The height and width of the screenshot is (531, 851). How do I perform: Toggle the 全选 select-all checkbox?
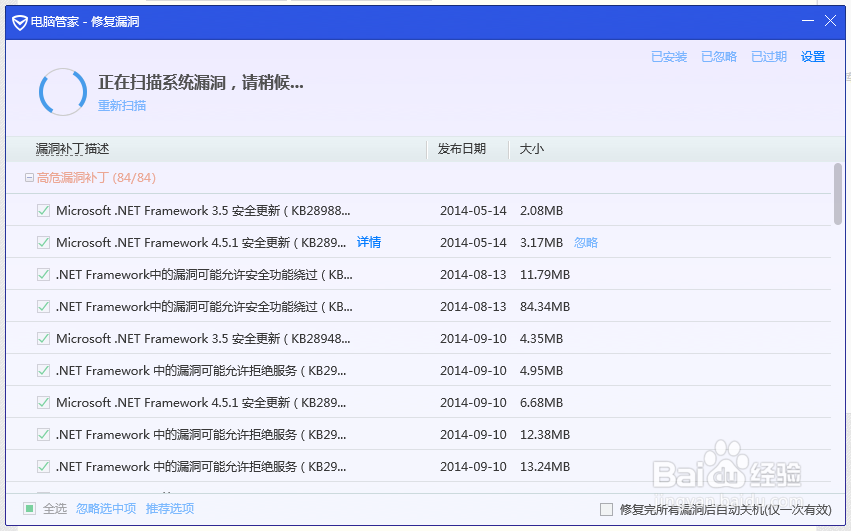[29, 508]
